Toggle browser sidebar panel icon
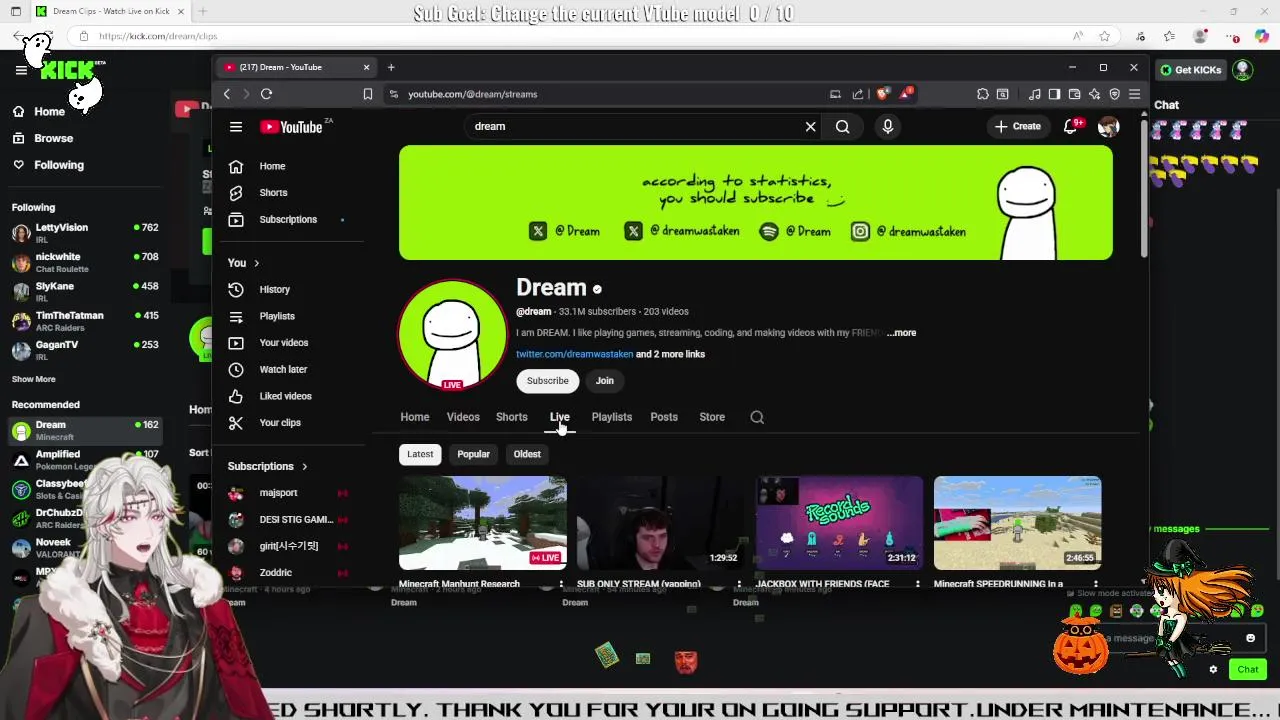Viewport: 1280px width, 720px height. [x=1054, y=94]
